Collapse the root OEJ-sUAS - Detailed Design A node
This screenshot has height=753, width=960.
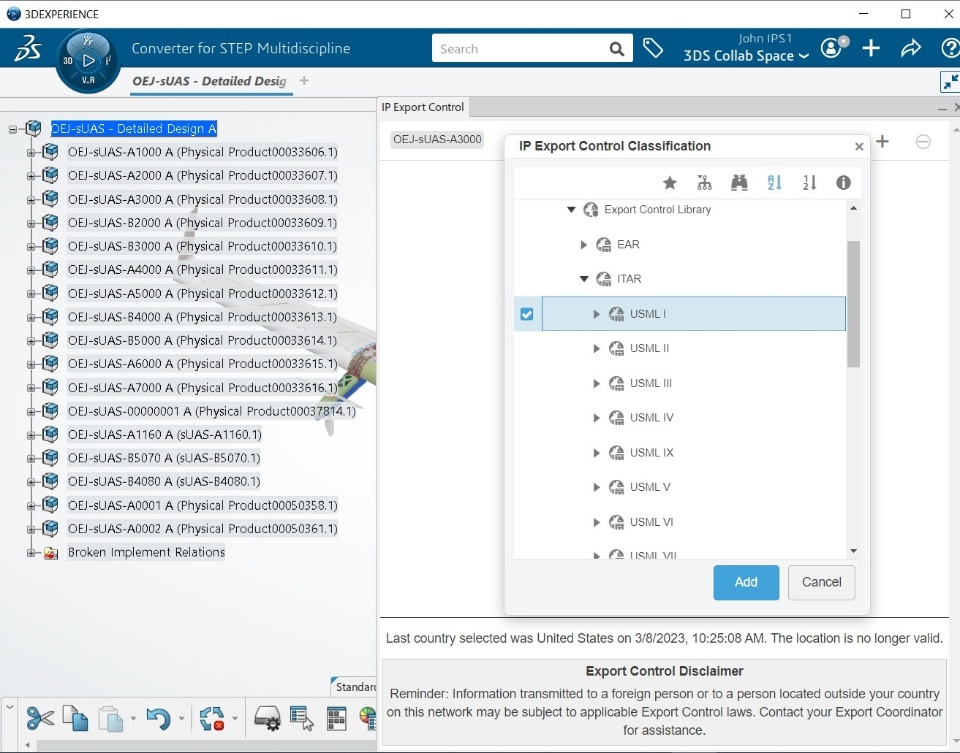[x=13, y=129]
